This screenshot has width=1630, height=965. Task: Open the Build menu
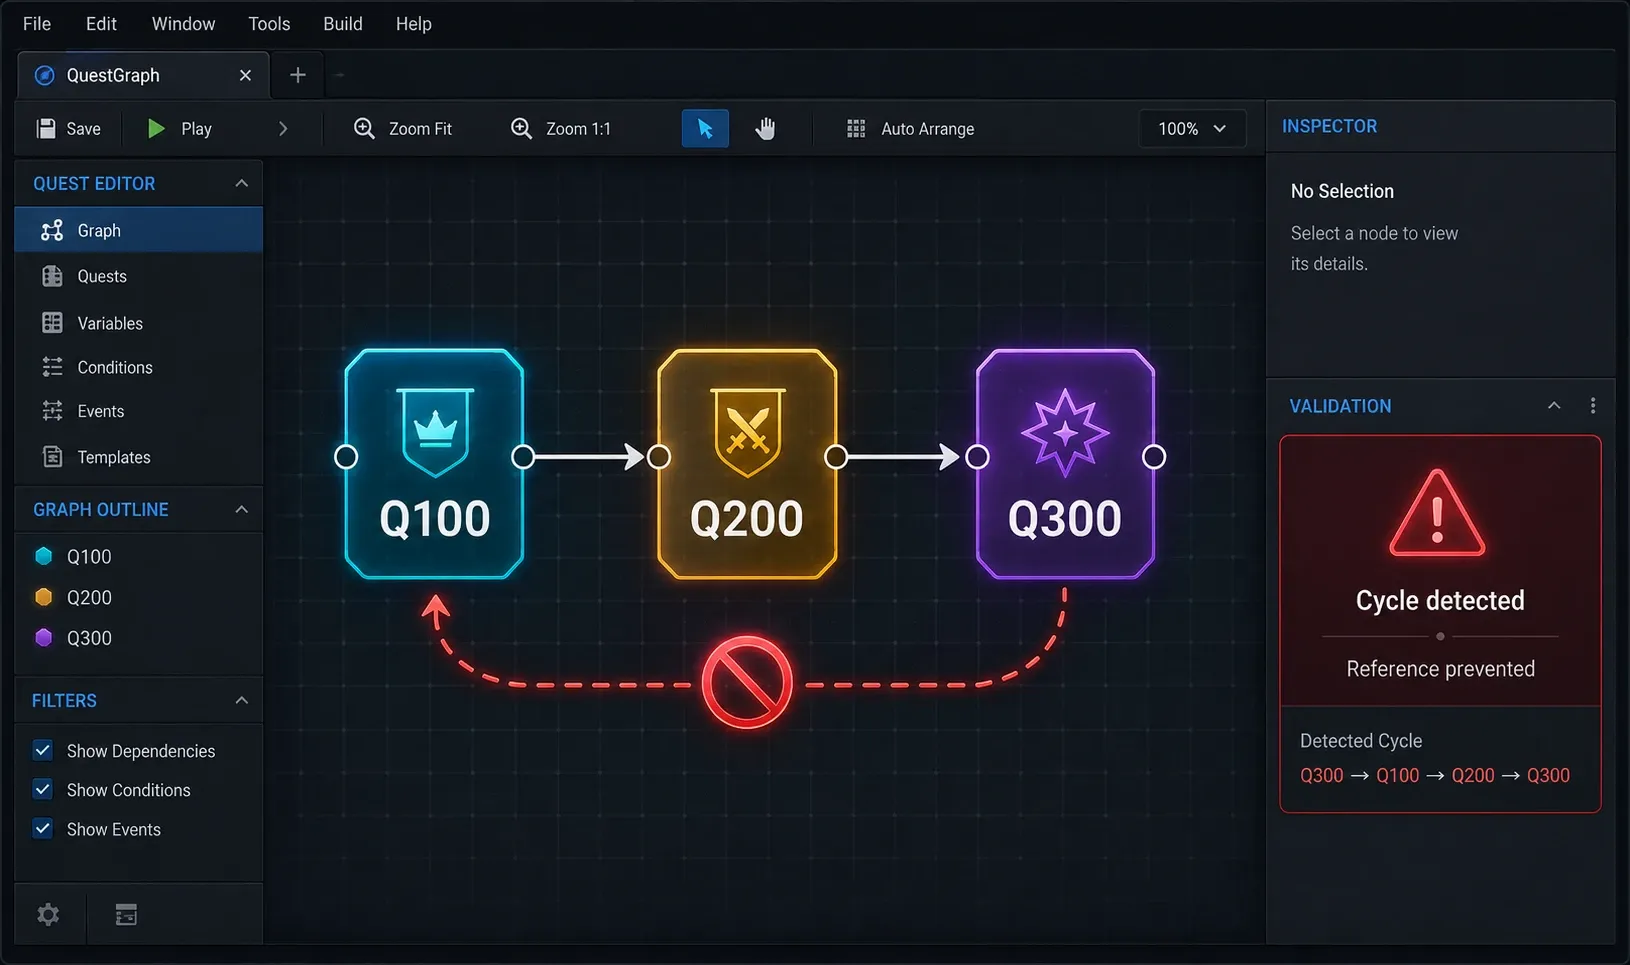tap(343, 24)
